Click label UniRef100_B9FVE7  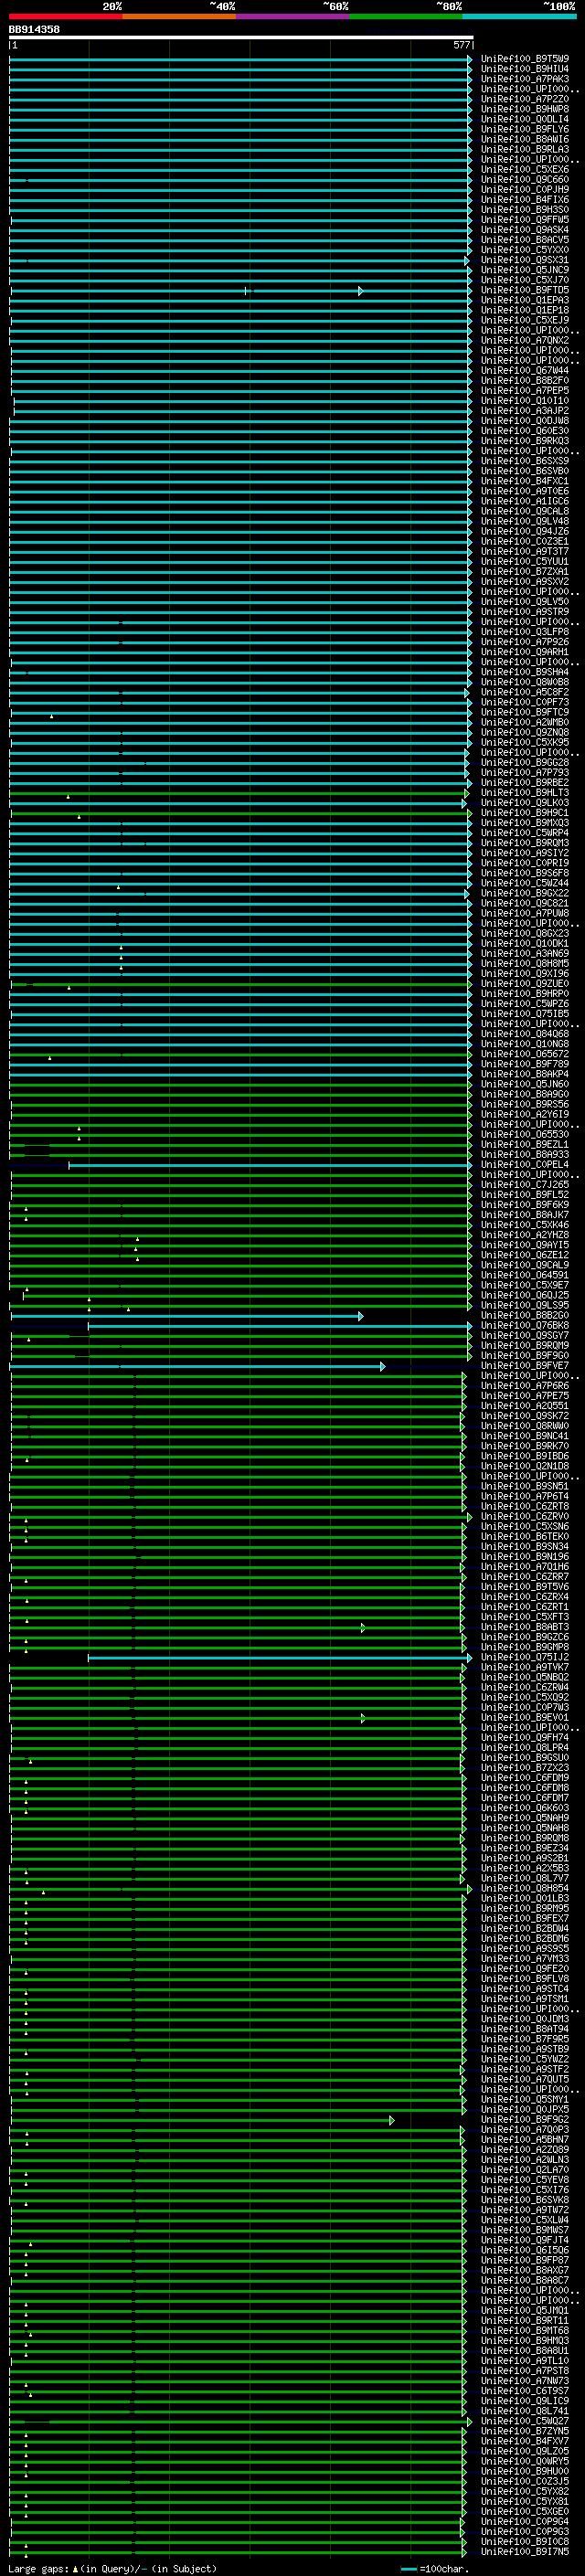[x=525, y=1366]
